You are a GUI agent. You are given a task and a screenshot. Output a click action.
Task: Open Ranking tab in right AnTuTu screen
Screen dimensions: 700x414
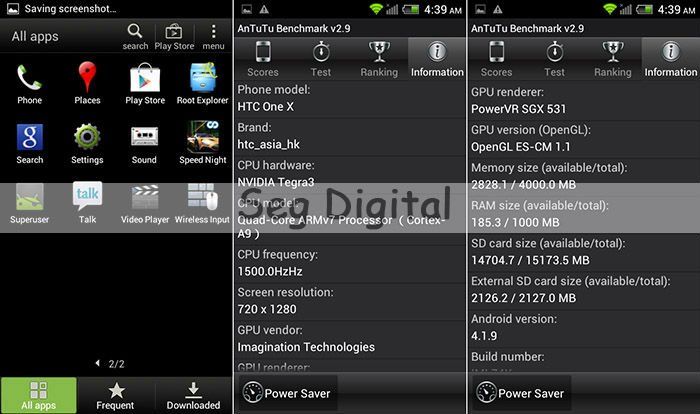(x=612, y=59)
